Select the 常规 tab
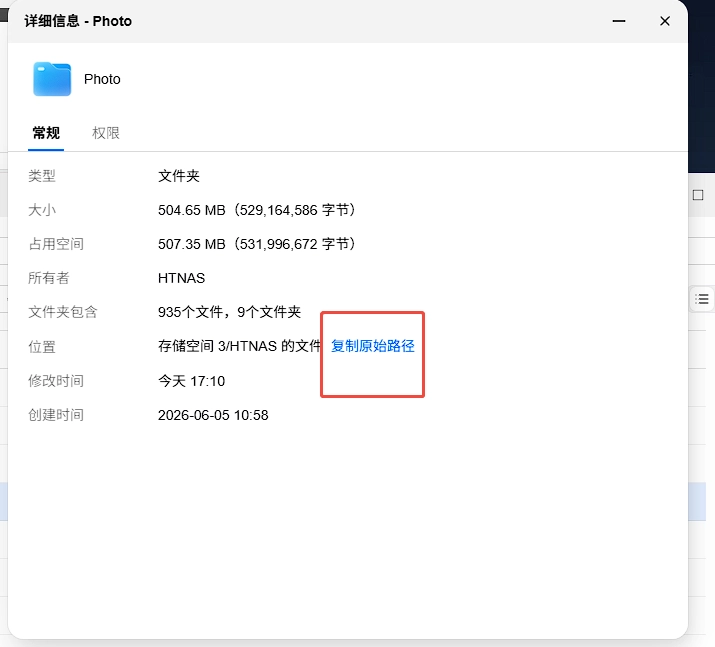Viewport: 715px width, 647px height. pyautogui.click(x=46, y=133)
